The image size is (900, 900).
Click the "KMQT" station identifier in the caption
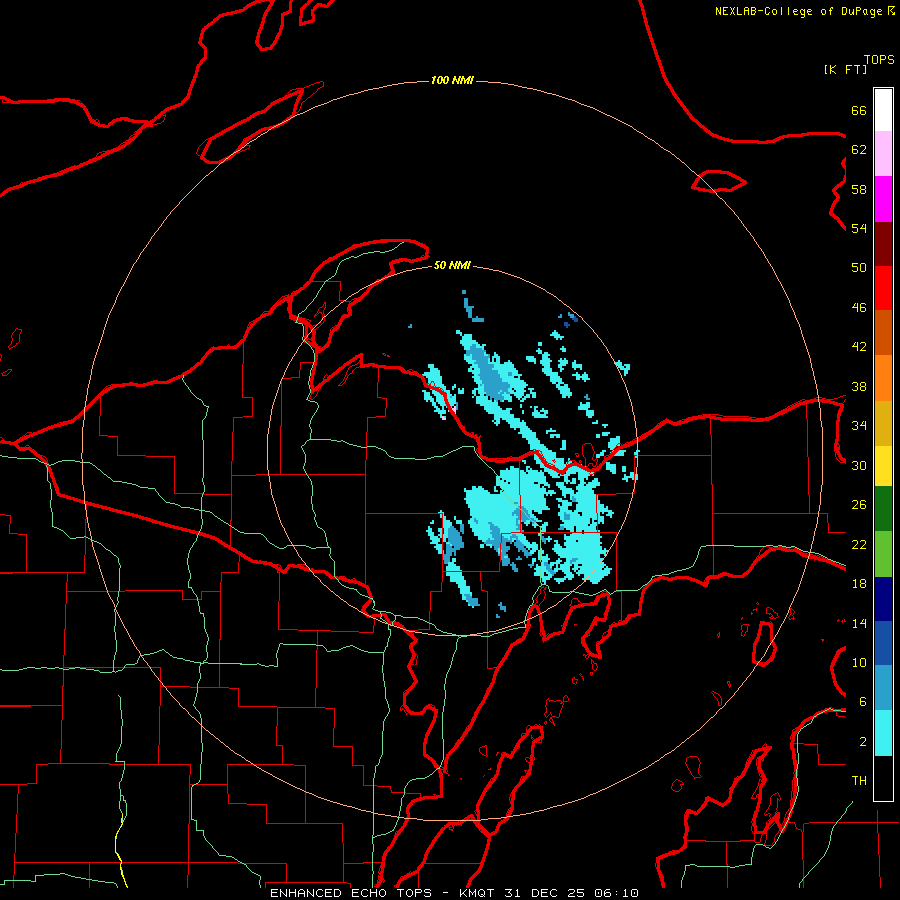(478, 893)
